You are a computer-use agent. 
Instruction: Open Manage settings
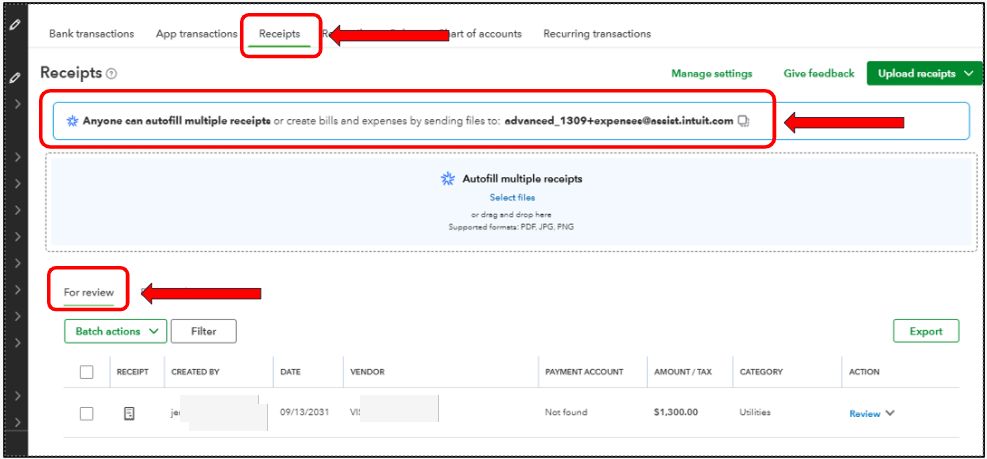tap(711, 74)
